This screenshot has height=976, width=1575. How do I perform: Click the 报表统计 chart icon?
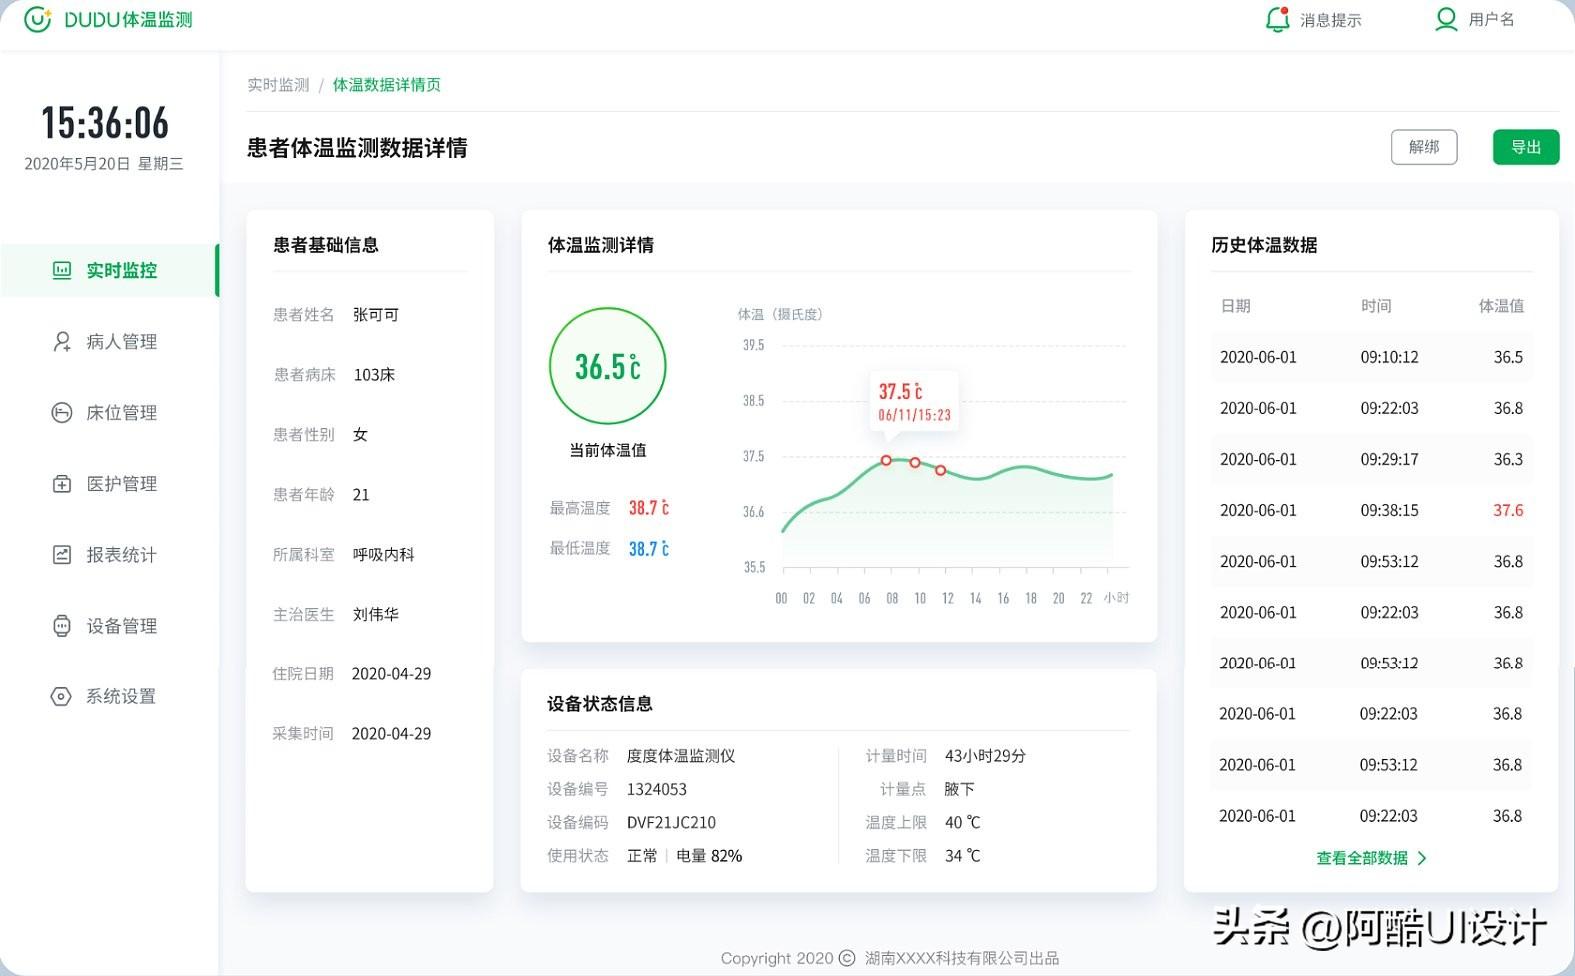coord(62,554)
